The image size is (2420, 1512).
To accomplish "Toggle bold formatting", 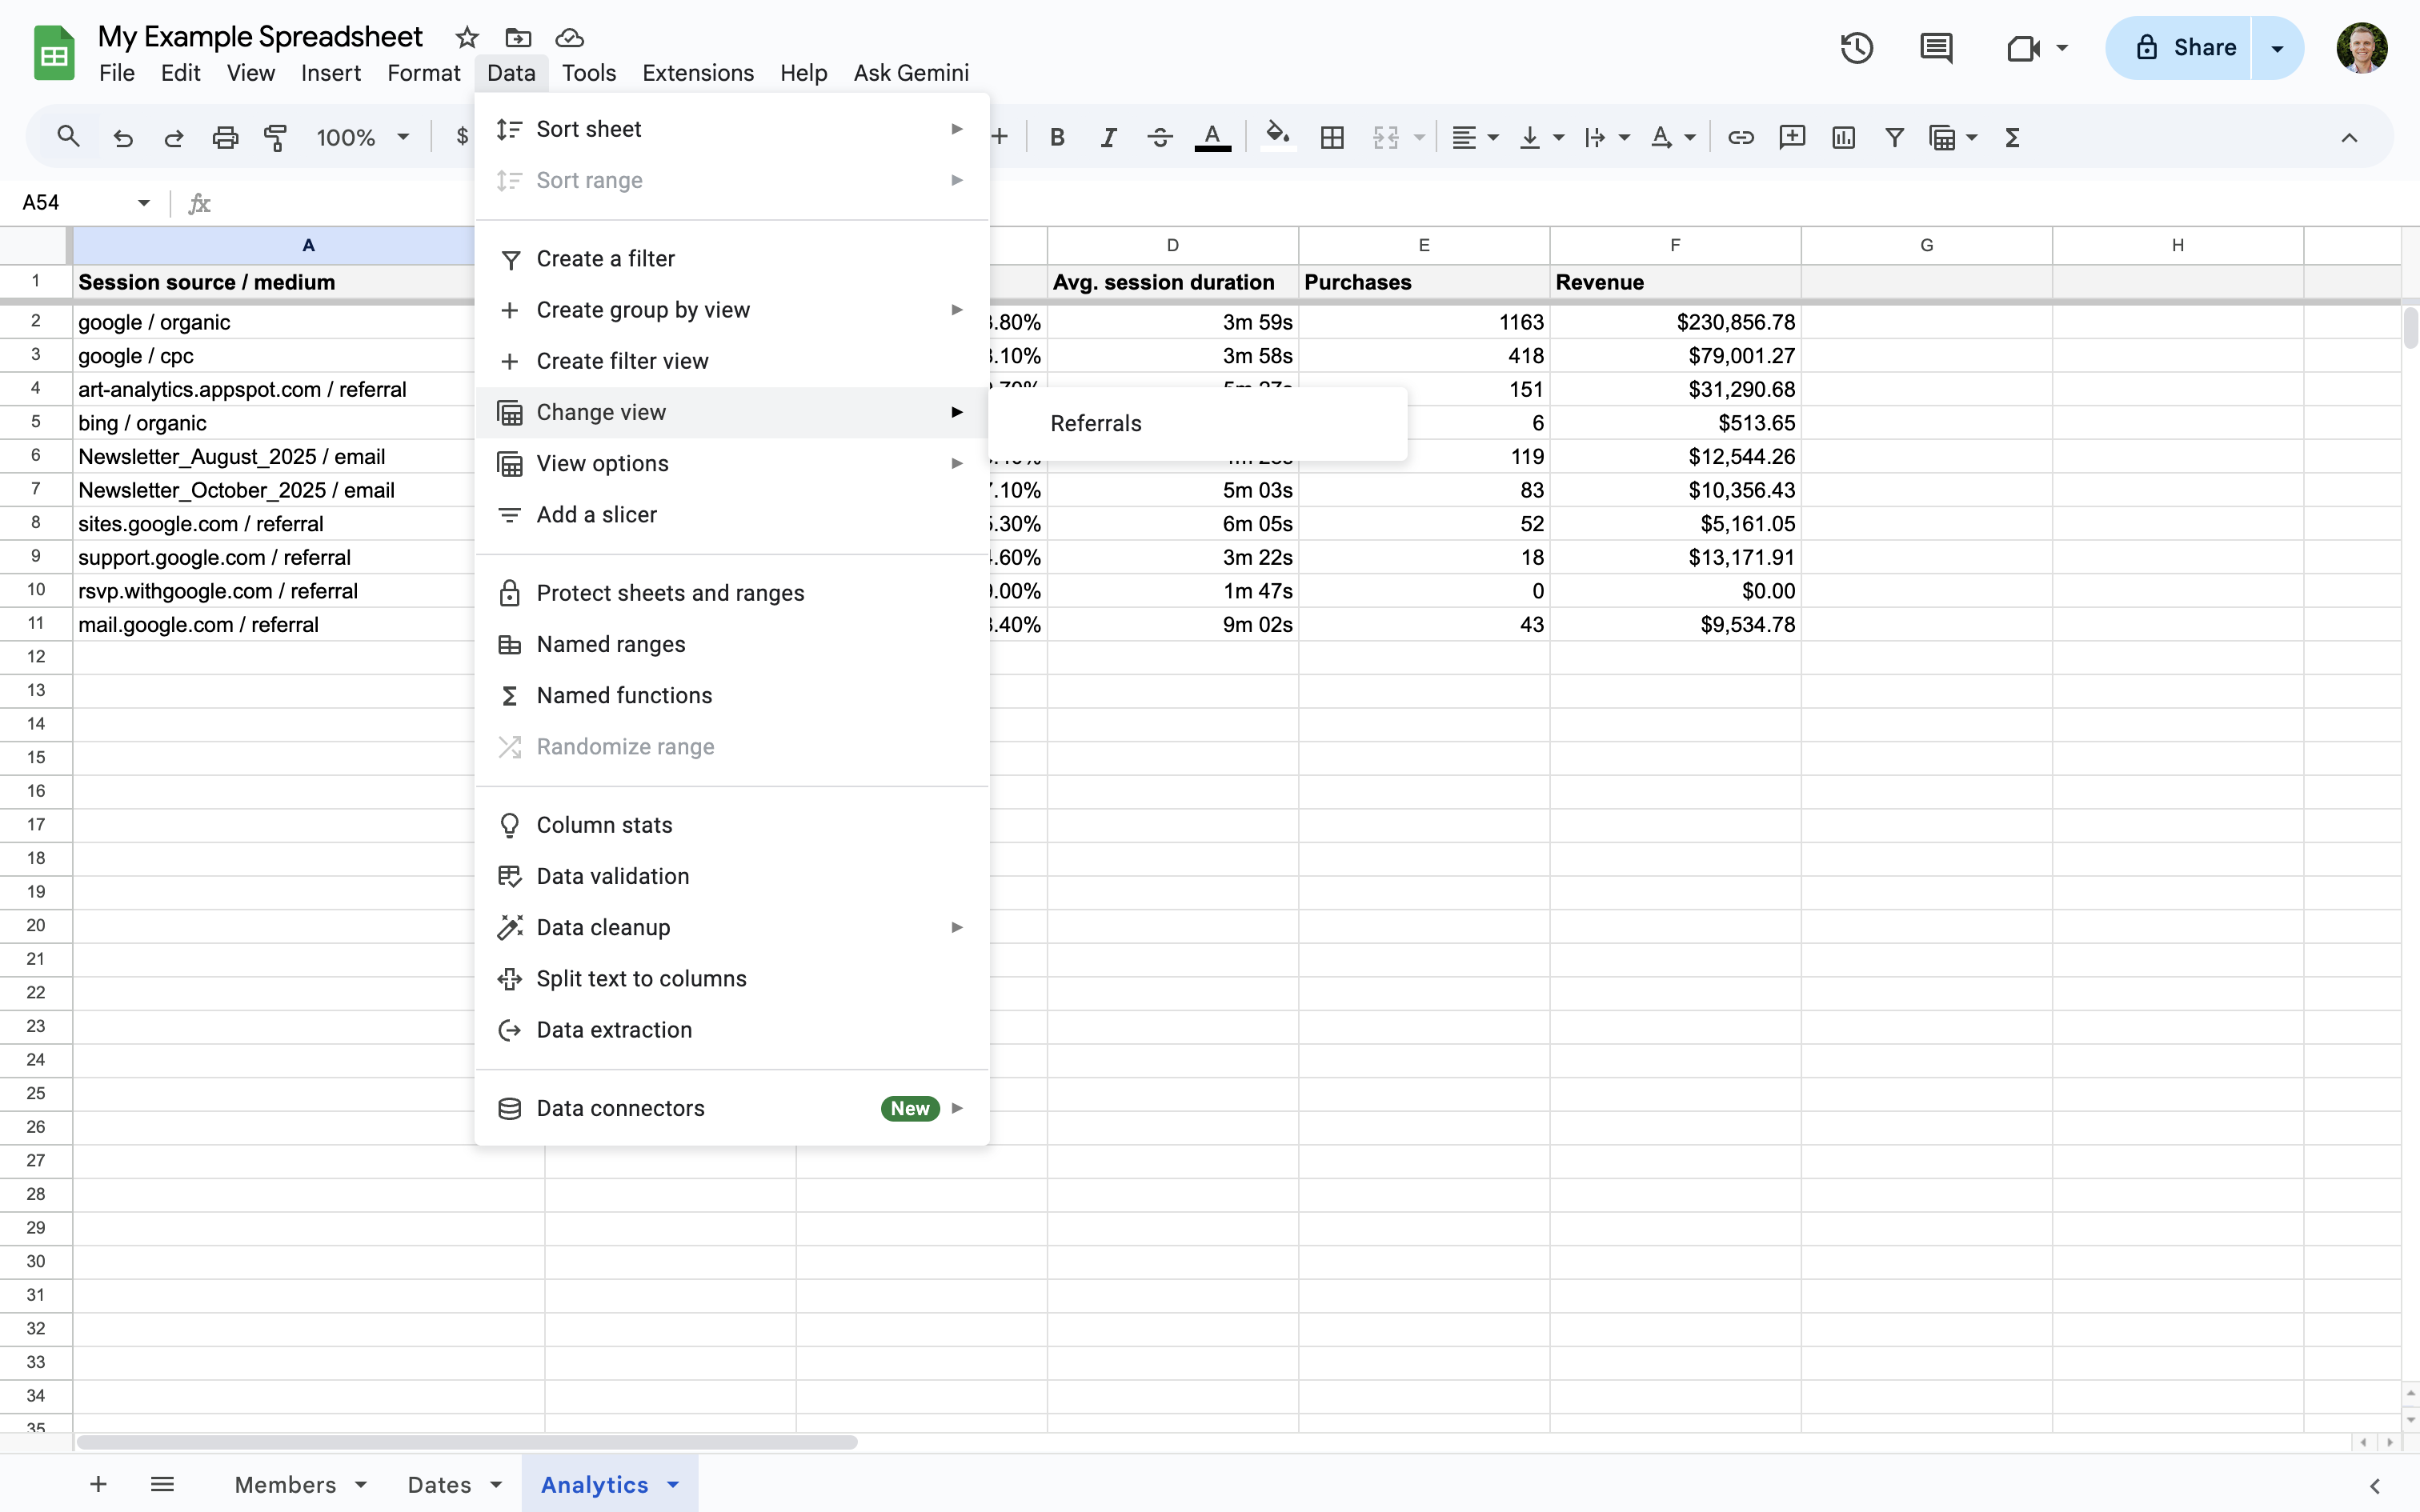I will (x=1057, y=137).
